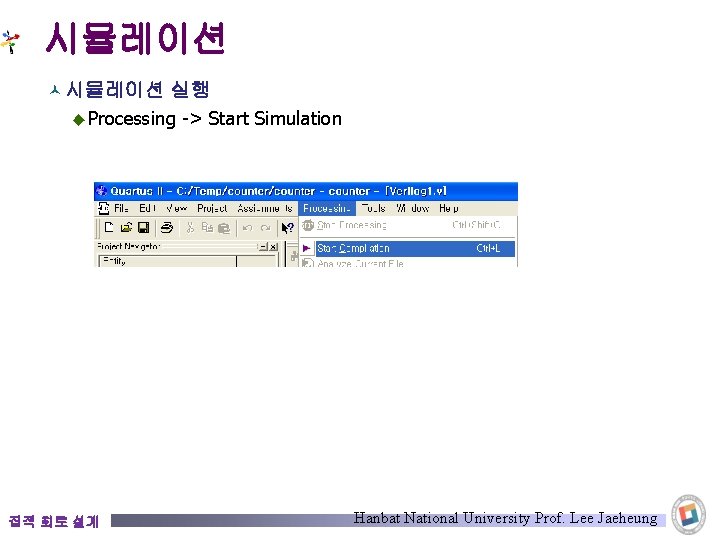The width and height of the screenshot is (720, 540).
Task: Open the Edit menu
Action: pos(147,208)
